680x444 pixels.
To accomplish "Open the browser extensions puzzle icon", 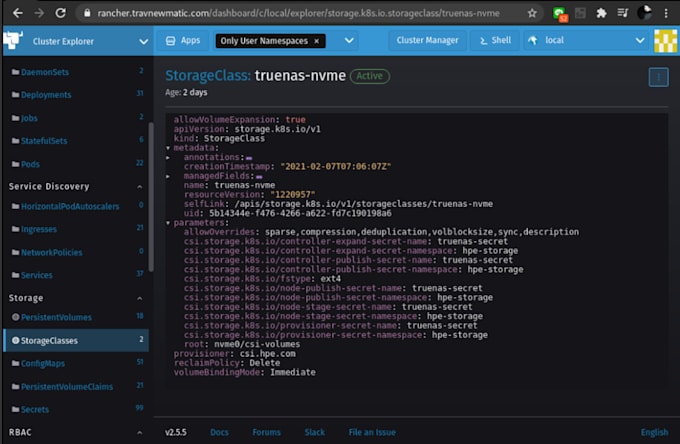I will coord(601,13).
